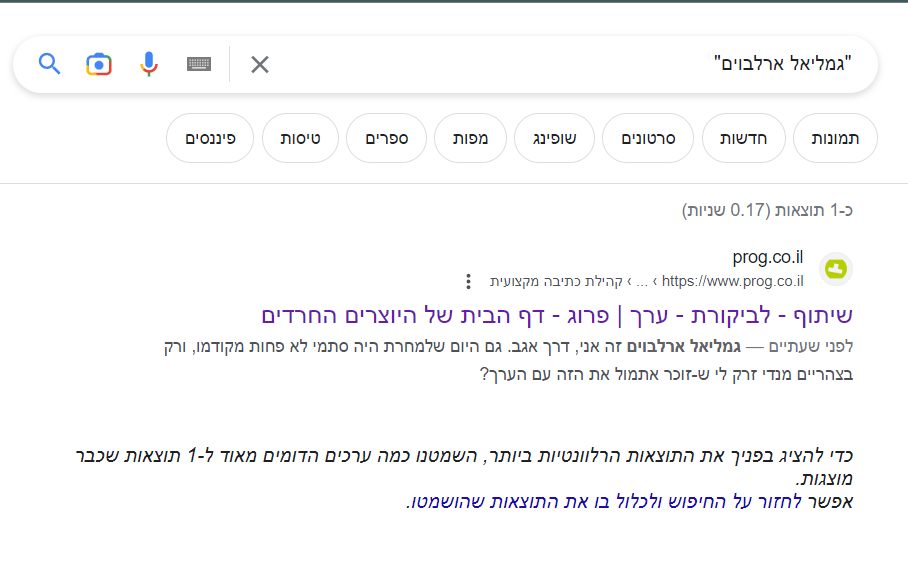Screen dimensions: 908x576
Task: Select the ספרים search filter
Action: click(x=386, y=138)
